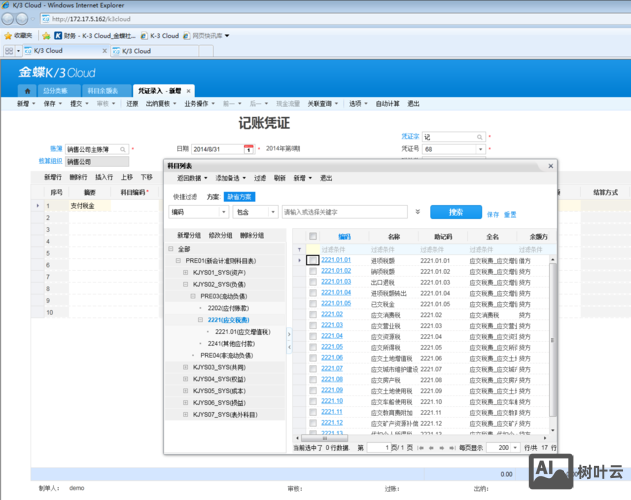Close the first K/3 Cloud browser tab

click(x=105, y=51)
